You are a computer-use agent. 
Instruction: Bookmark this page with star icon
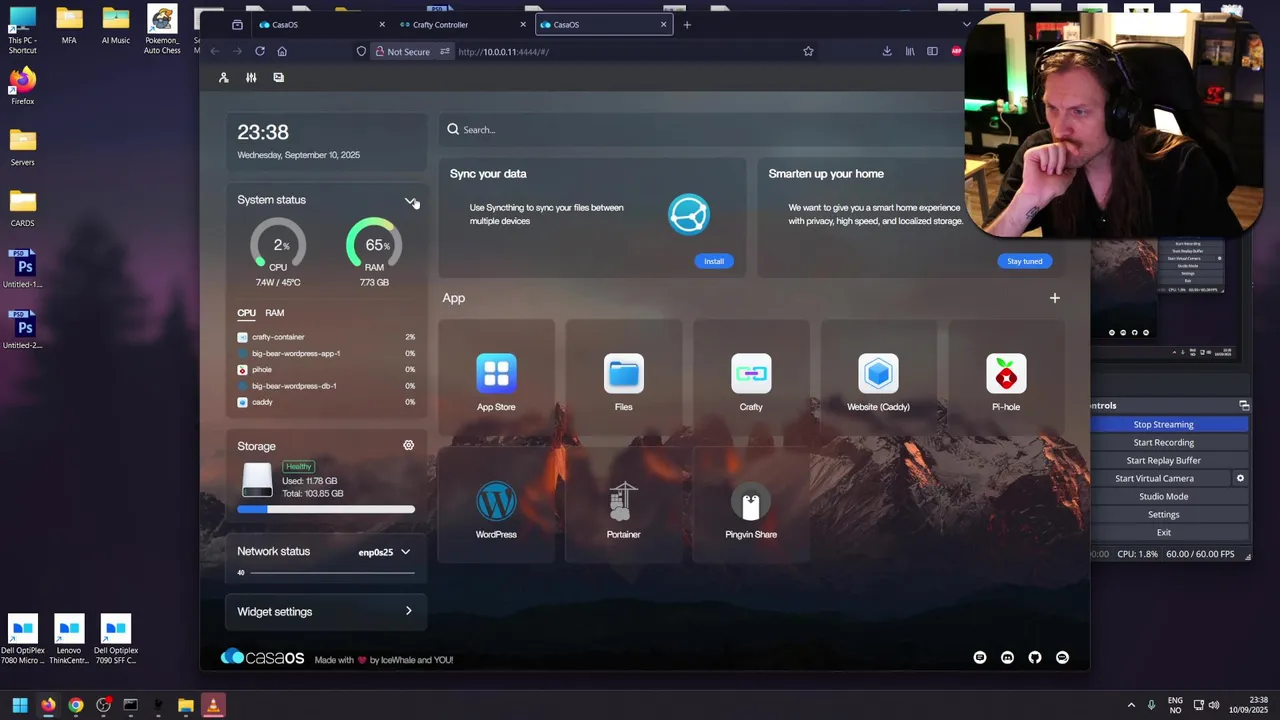(808, 51)
